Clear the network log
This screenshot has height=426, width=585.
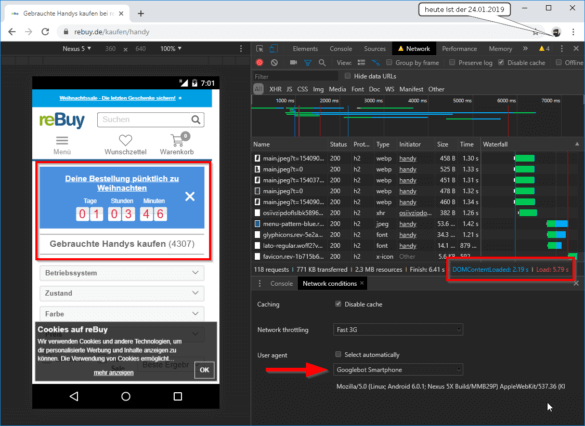[x=274, y=63]
